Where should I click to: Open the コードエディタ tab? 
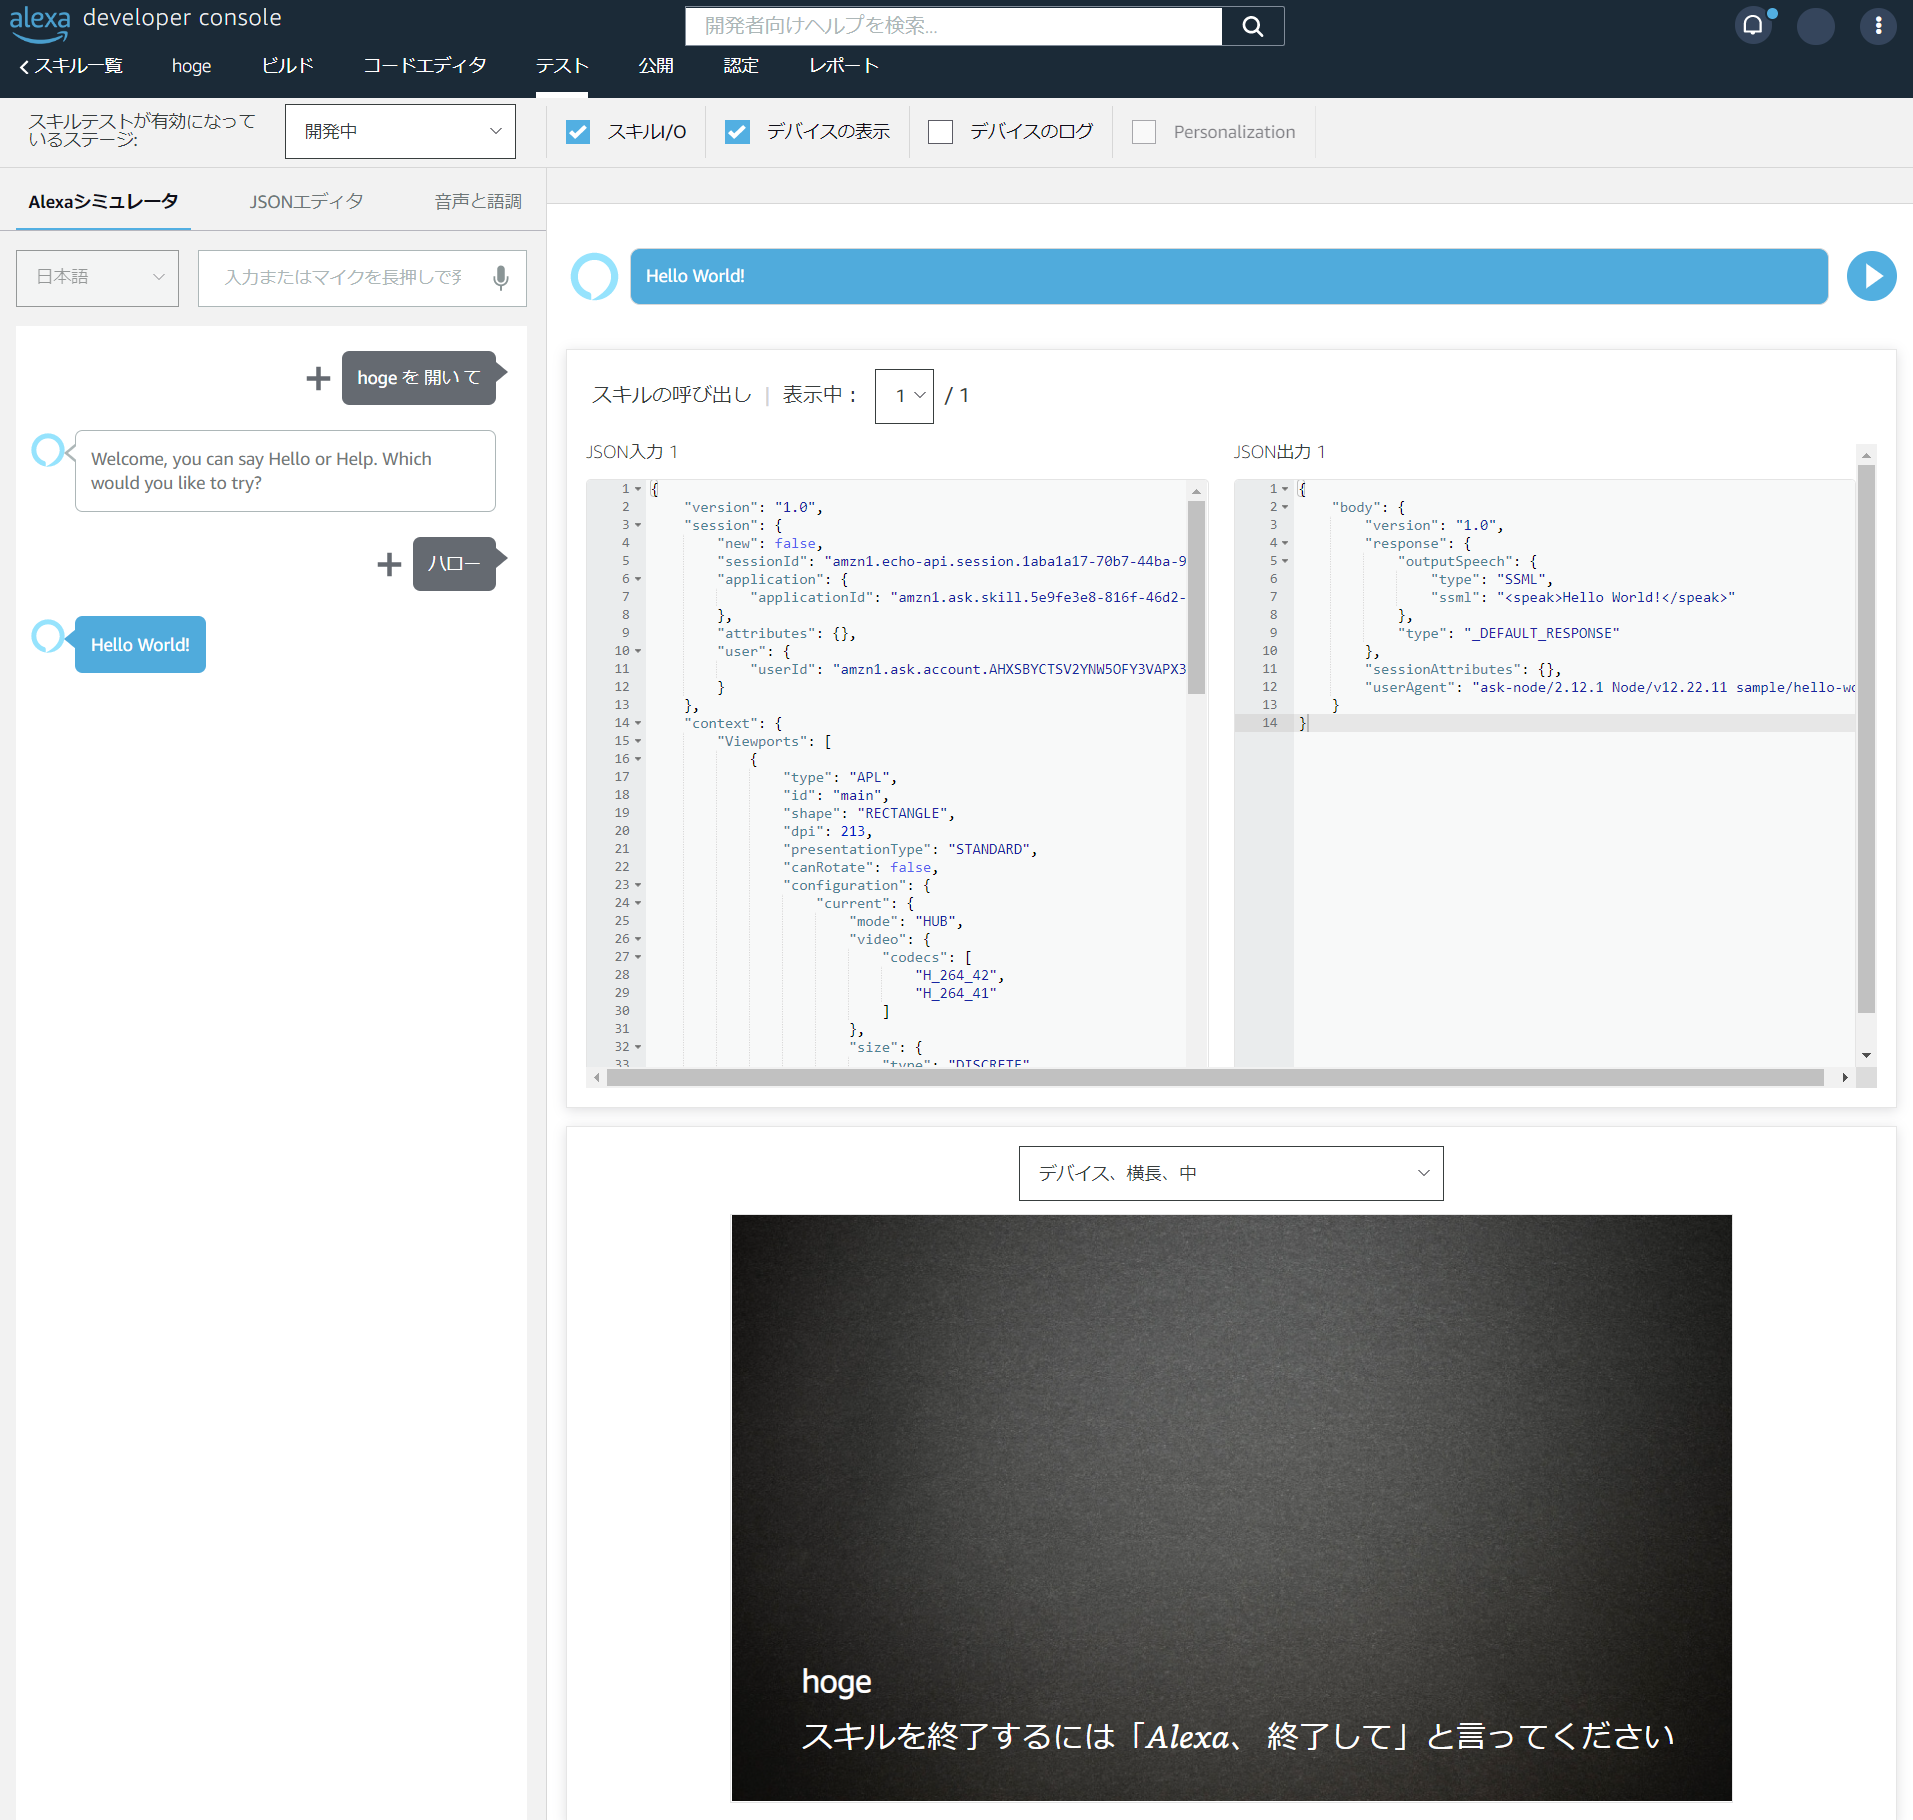pyautogui.click(x=425, y=66)
